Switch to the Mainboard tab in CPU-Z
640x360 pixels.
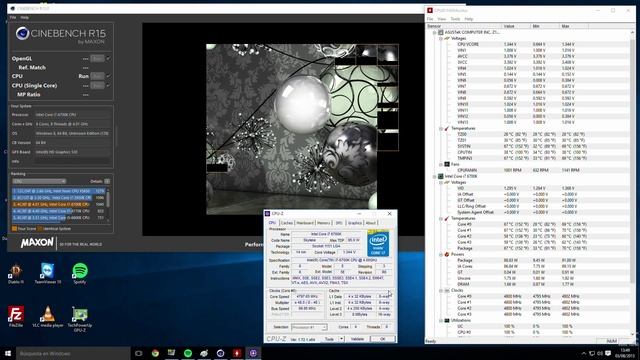click(305, 223)
